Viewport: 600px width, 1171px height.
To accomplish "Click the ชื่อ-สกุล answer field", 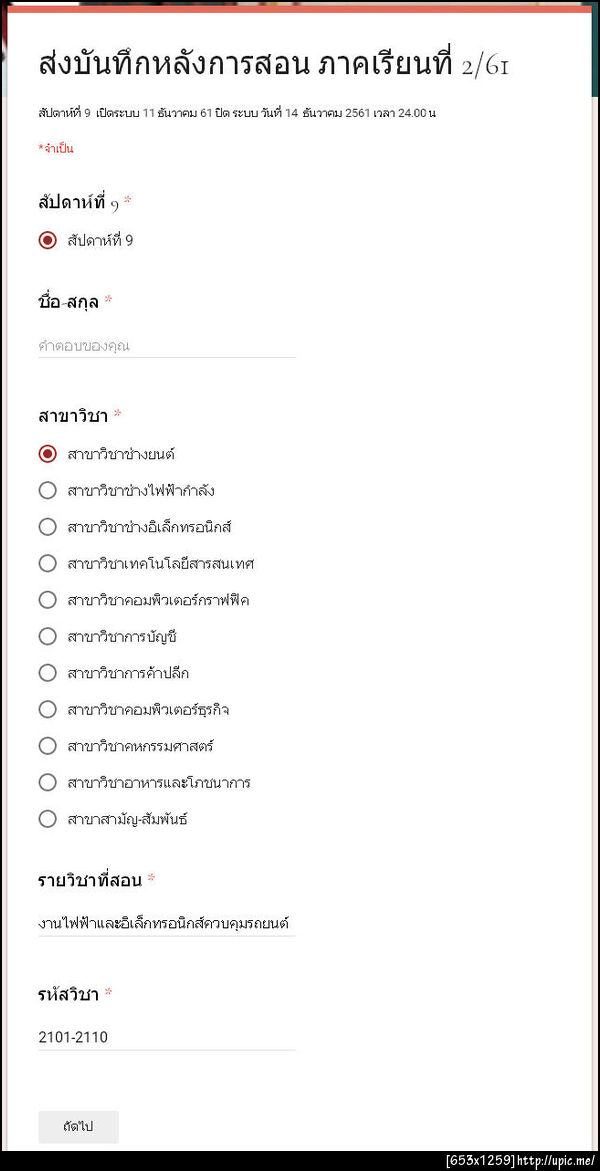I will pyautogui.click(x=165, y=345).
